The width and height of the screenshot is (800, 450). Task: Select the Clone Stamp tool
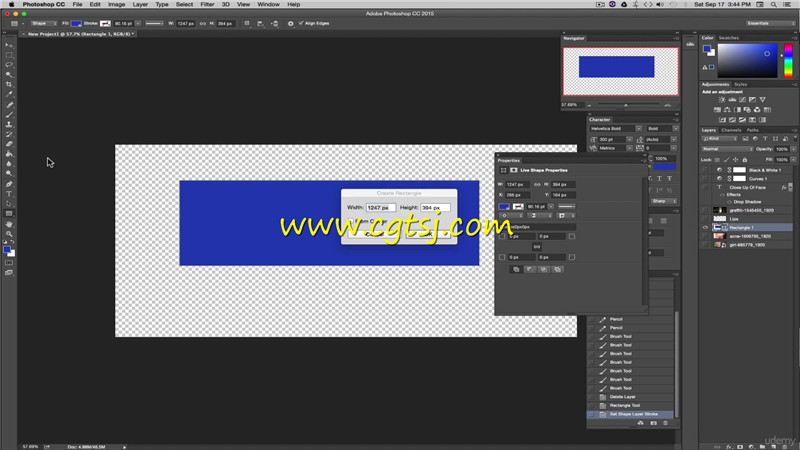pos(9,124)
